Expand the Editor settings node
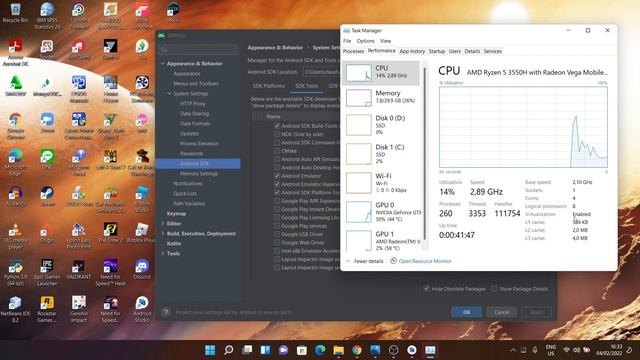The width and height of the screenshot is (640, 360). pos(162,223)
